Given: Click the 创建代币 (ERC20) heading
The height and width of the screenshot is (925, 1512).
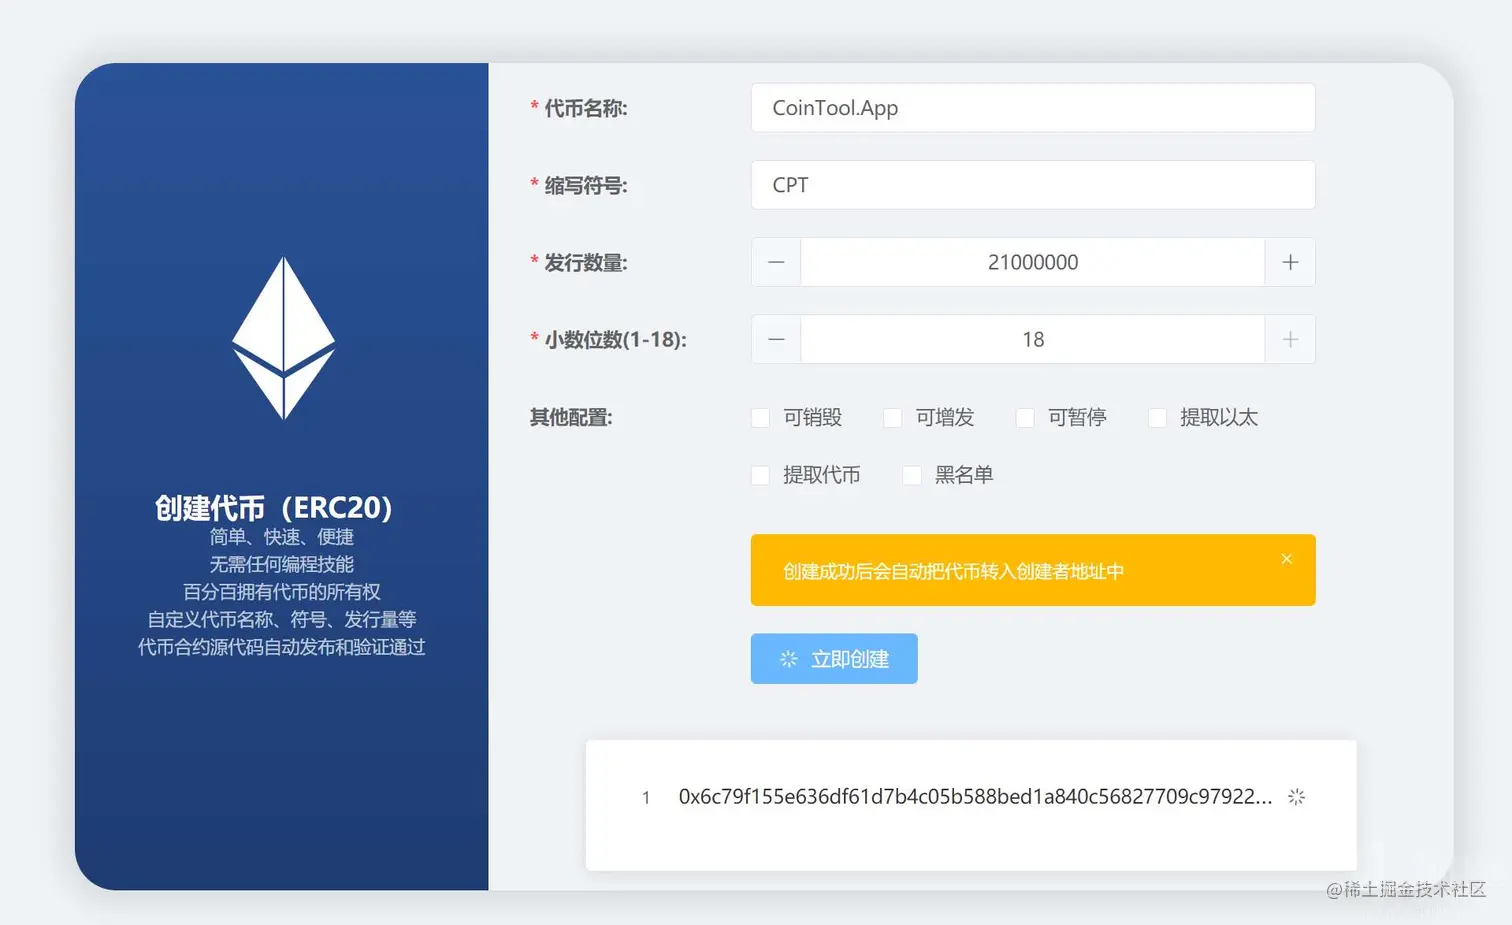Looking at the screenshot, I should [273, 507].
